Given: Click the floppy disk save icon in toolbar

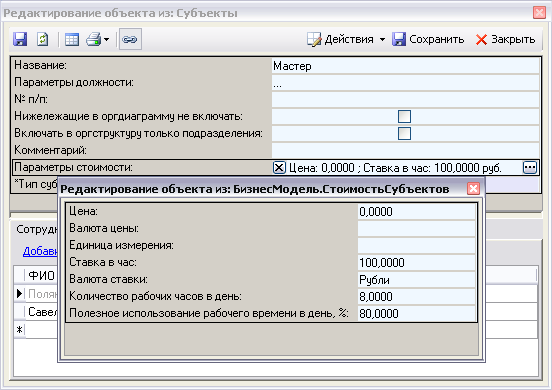Looking at the screenshot, I should click(x=20, y=39).
